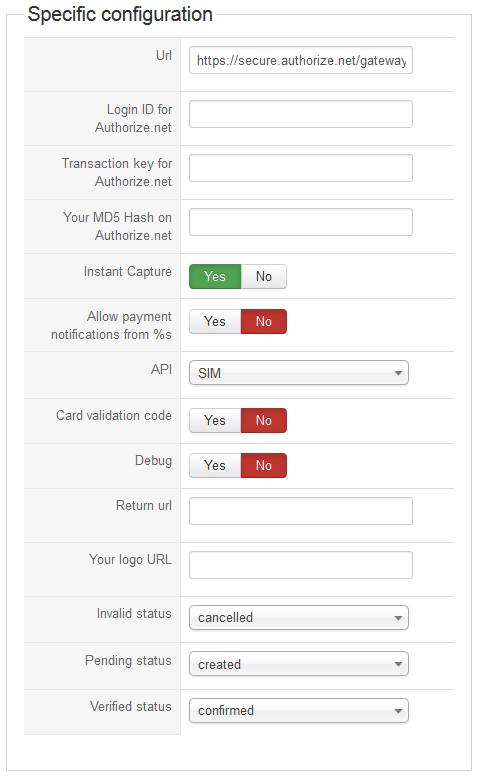This screenshot has height=777, width=478.
Task: Click the arrow on API combo box
Action: pyautogui.click(x=398, y=373)
